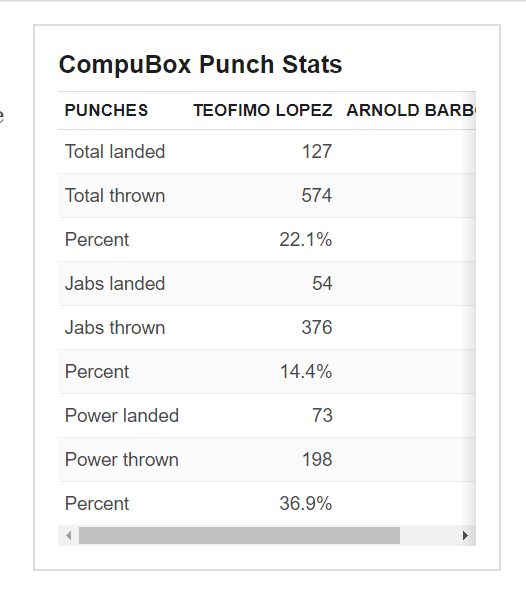The image size is (526, 593).
Task: Click the horizontal scrollbar thumb
Action: [239, 536]
